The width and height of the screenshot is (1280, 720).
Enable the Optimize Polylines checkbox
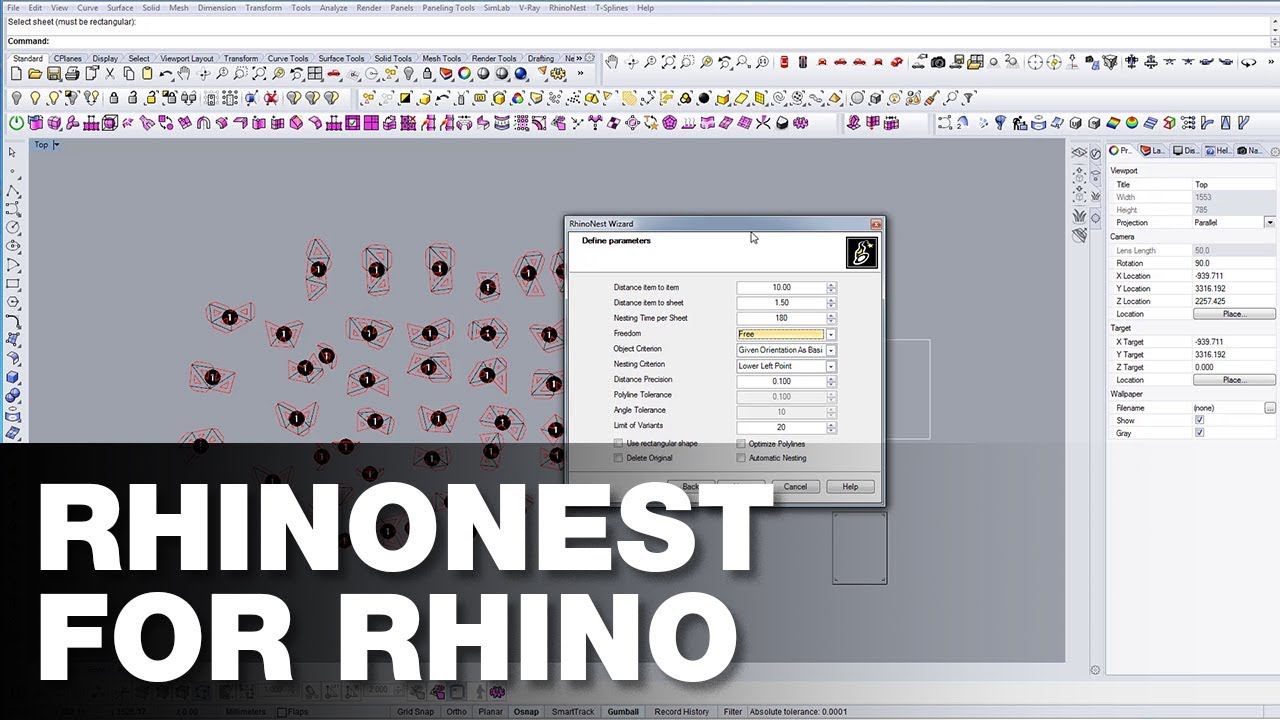[741, 443]
